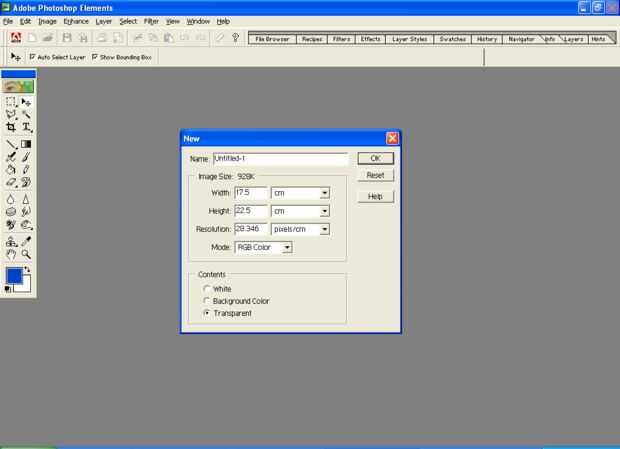Open the Enhance menu
Viewport: 620px width, 449px height.
click(76, 21)
